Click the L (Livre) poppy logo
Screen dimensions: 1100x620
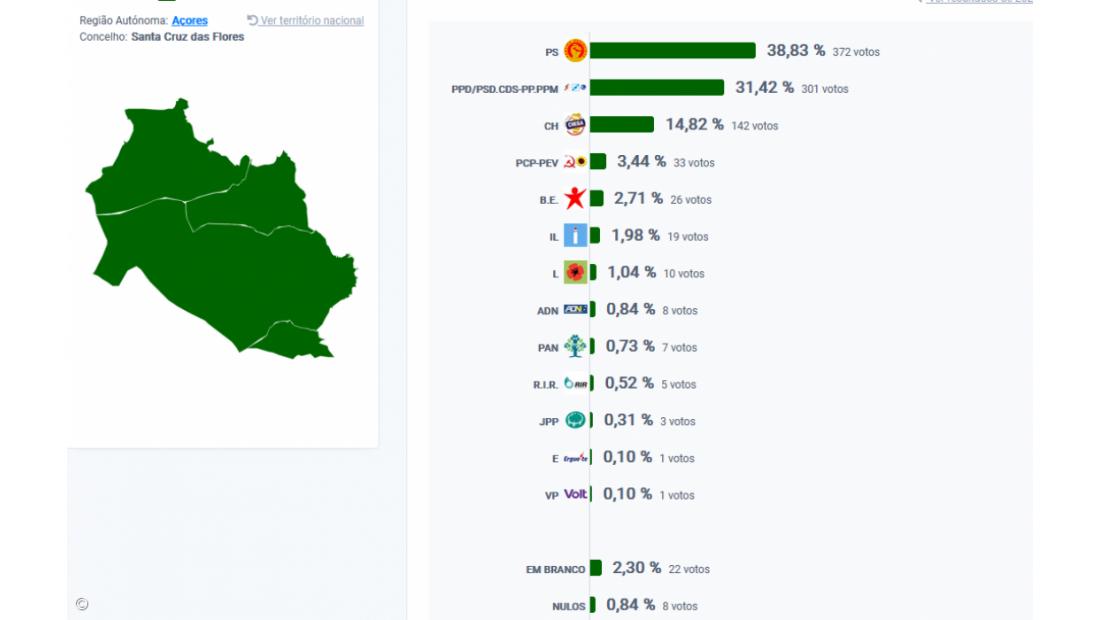(x=575, y=273)
